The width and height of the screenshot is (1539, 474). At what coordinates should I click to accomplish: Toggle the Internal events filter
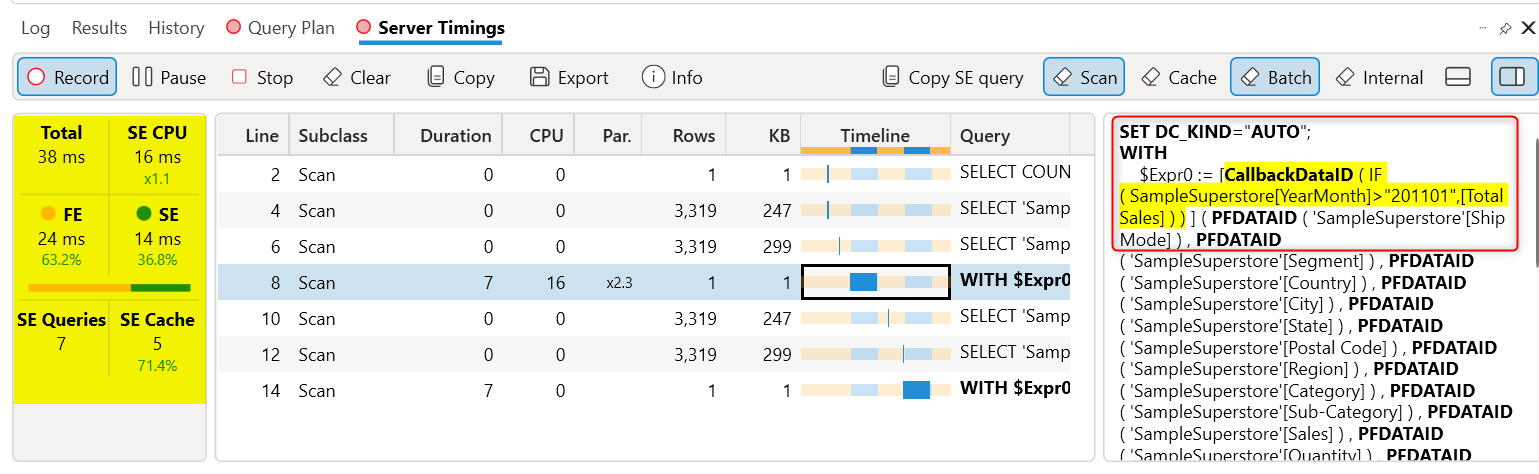[x=1379, y=77]
